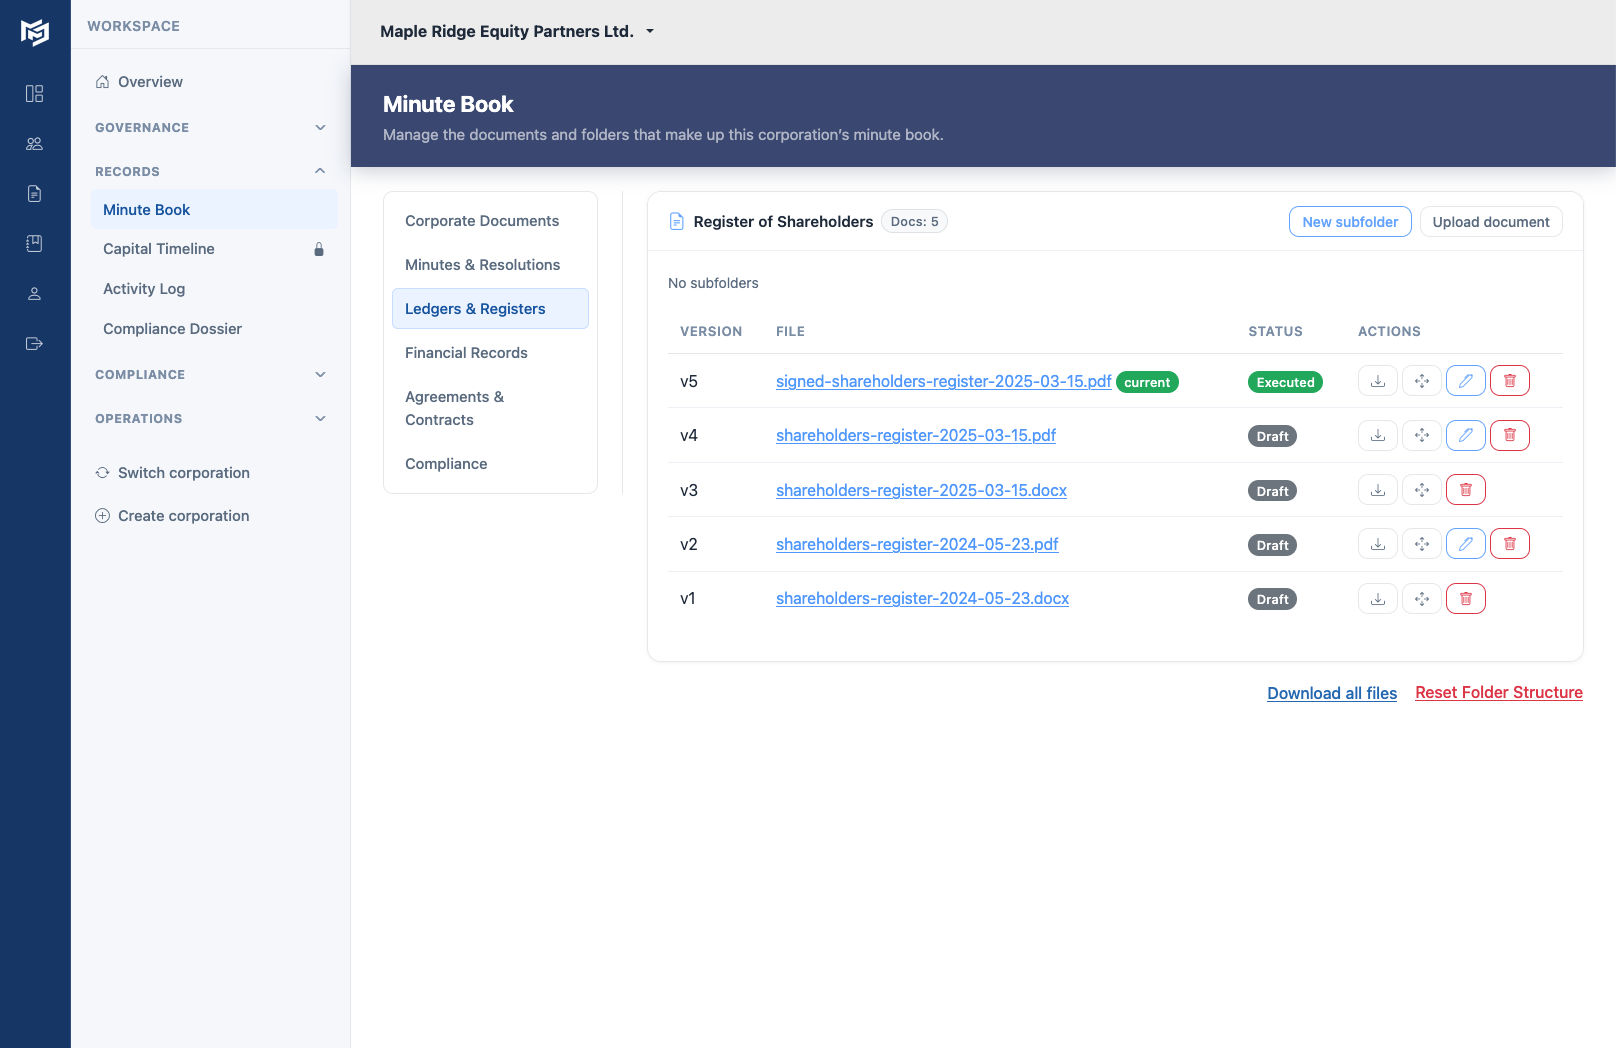Click the Upload document button

tap(1490, 222)
